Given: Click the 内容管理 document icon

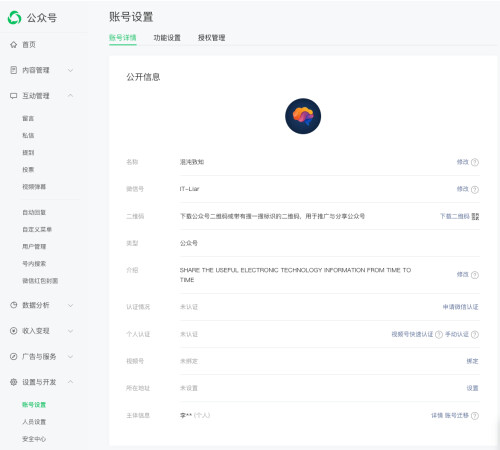Looking at the screenshot, I should (x=13, y=70).
